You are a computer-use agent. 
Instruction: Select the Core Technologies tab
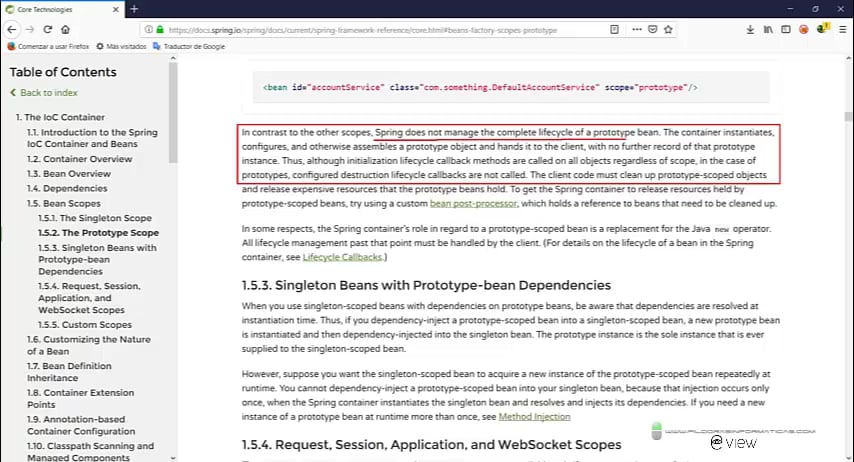(62, 9)
